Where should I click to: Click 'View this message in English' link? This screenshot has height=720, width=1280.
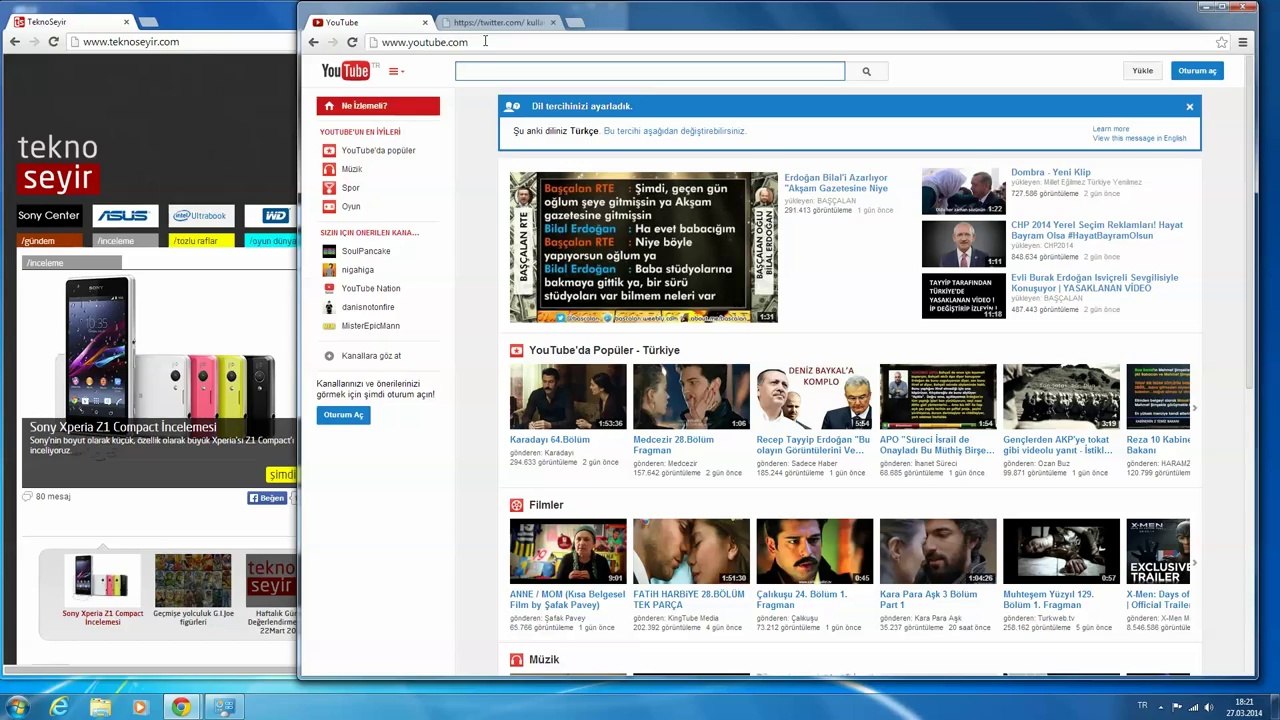[x=1139, y=138]
